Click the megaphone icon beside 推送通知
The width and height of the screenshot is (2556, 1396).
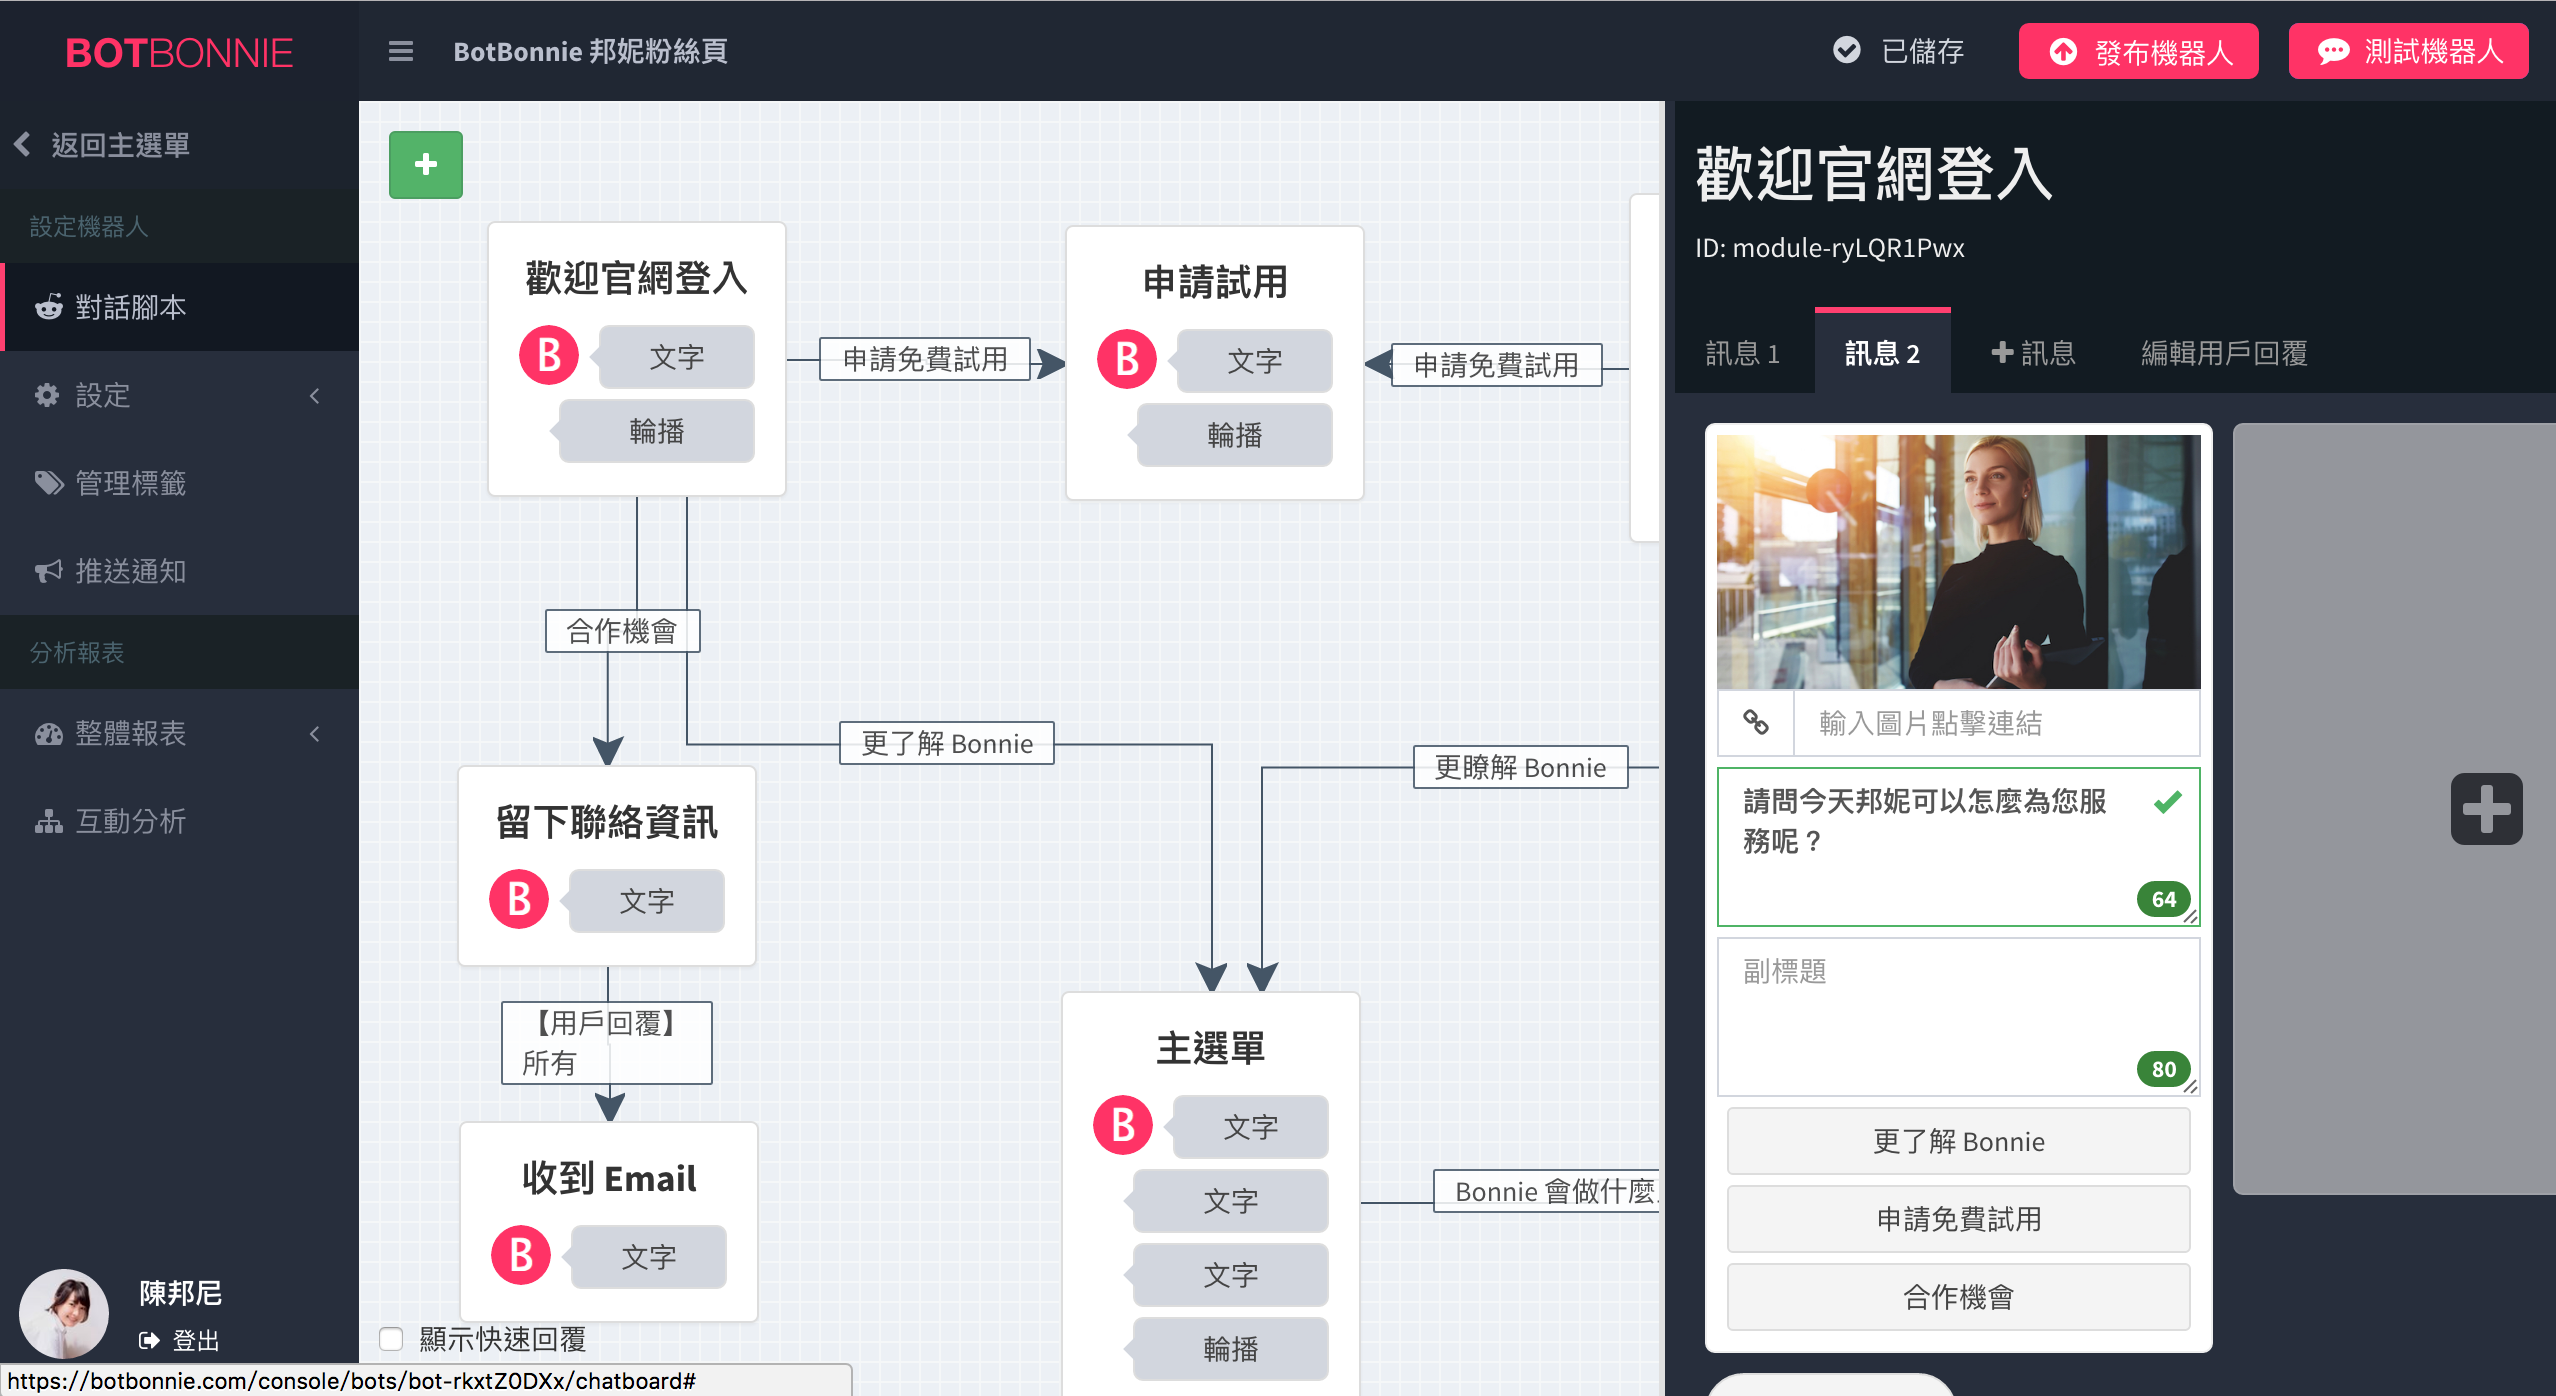point(48,571)
